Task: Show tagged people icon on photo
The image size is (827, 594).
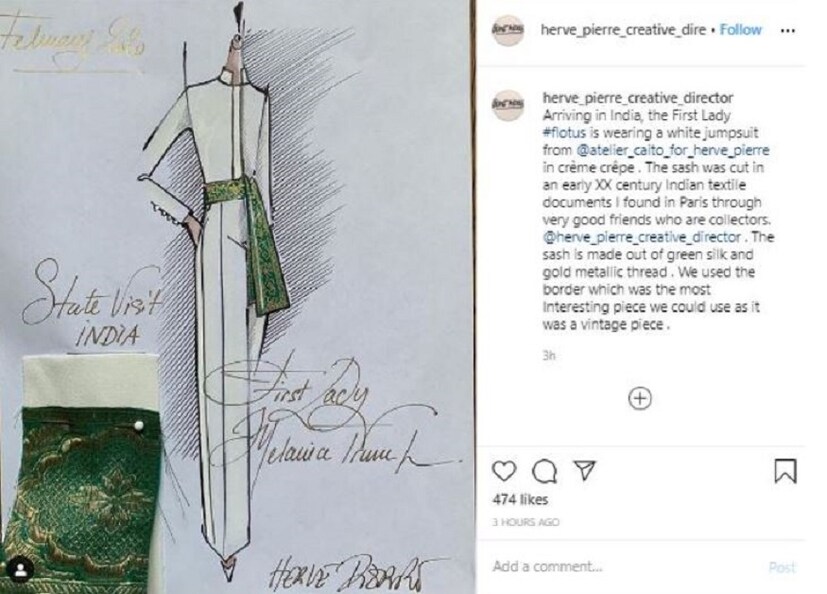Action: pyautogui.click(x=21, y=570)
